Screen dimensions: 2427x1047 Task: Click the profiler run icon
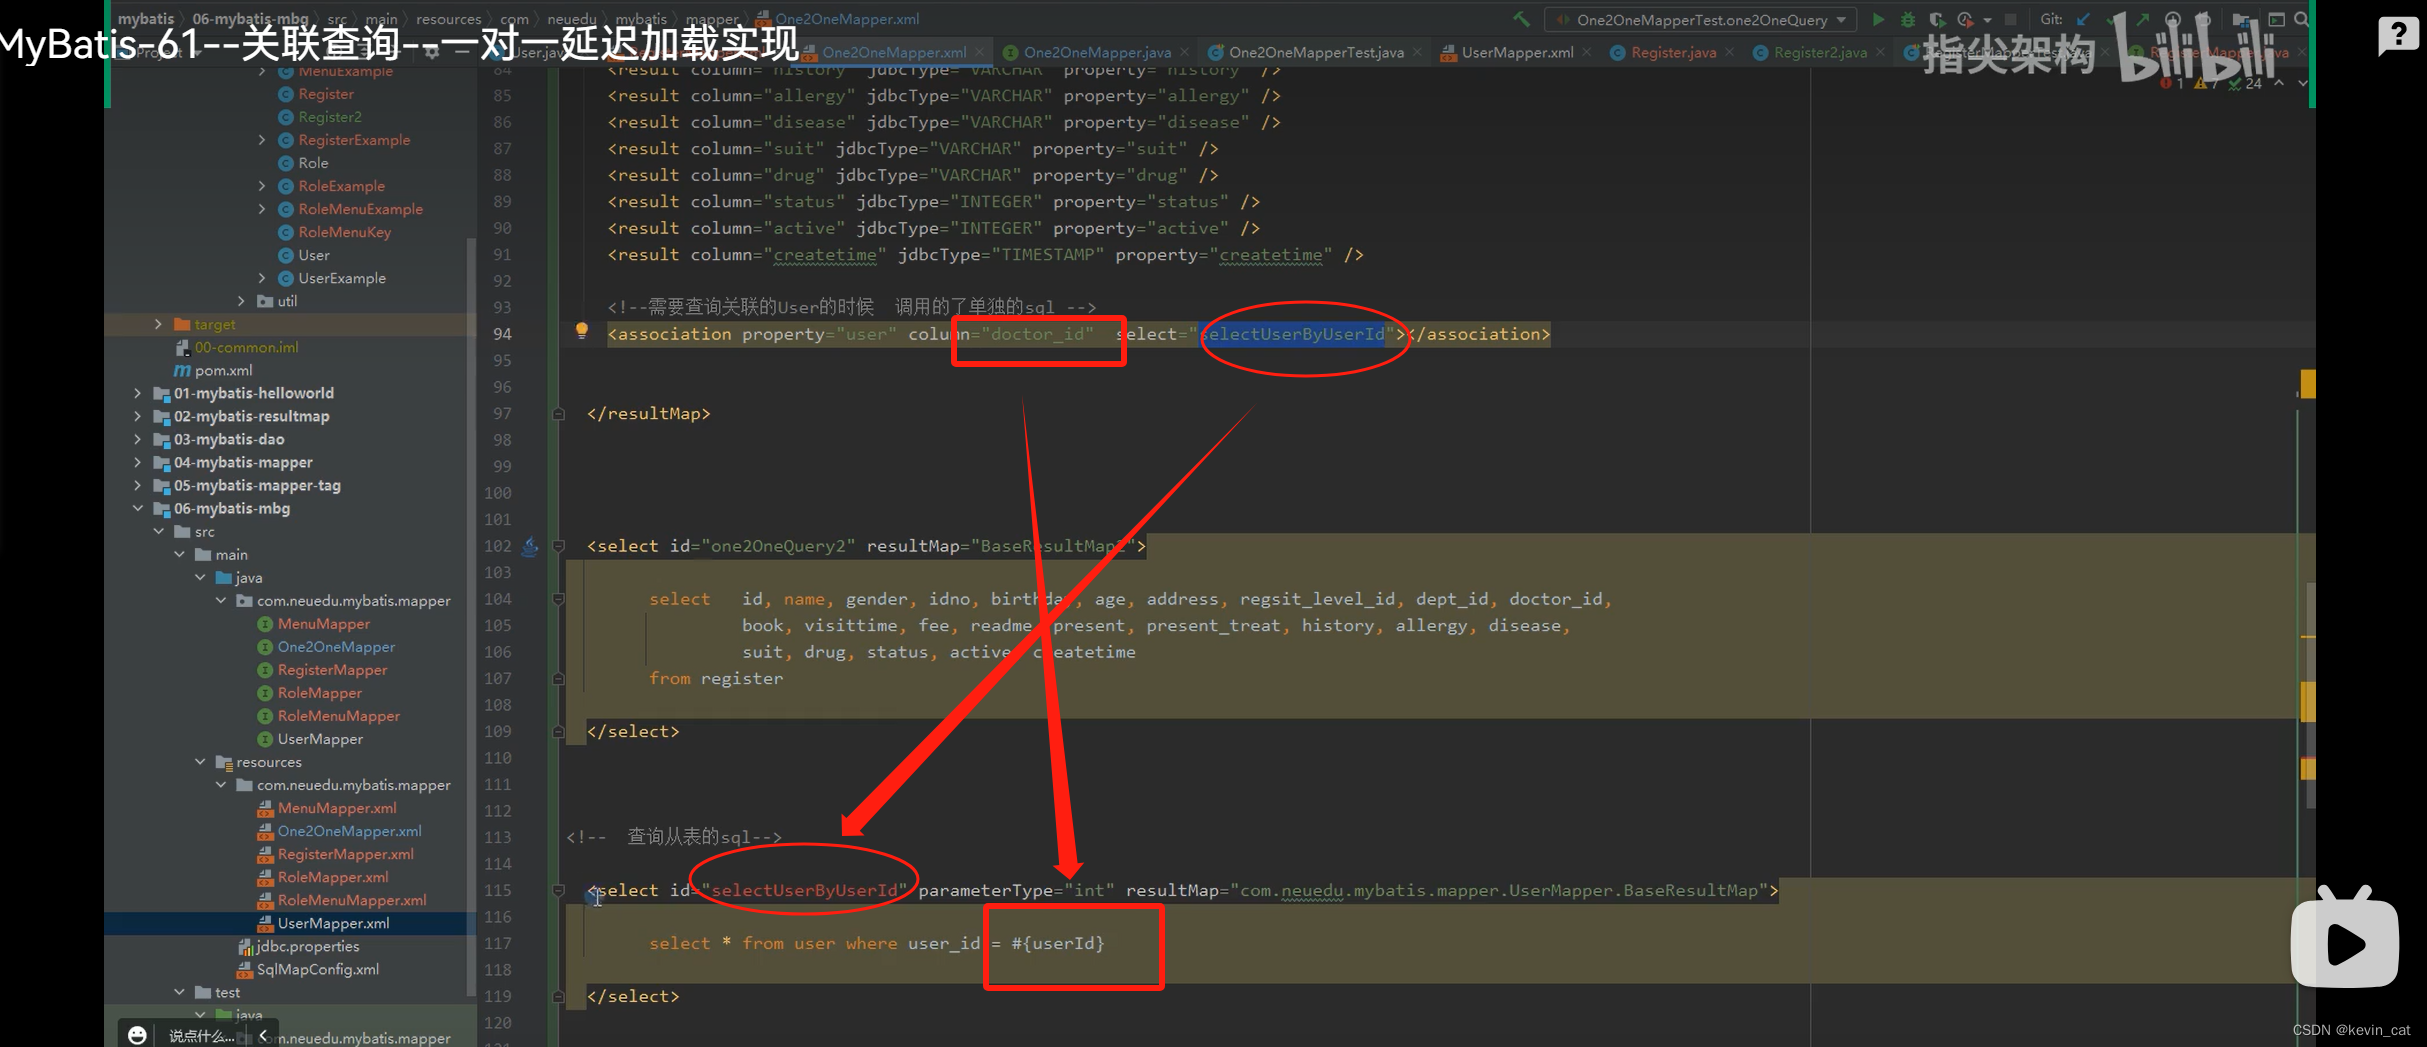click(x=1965, y=19)
